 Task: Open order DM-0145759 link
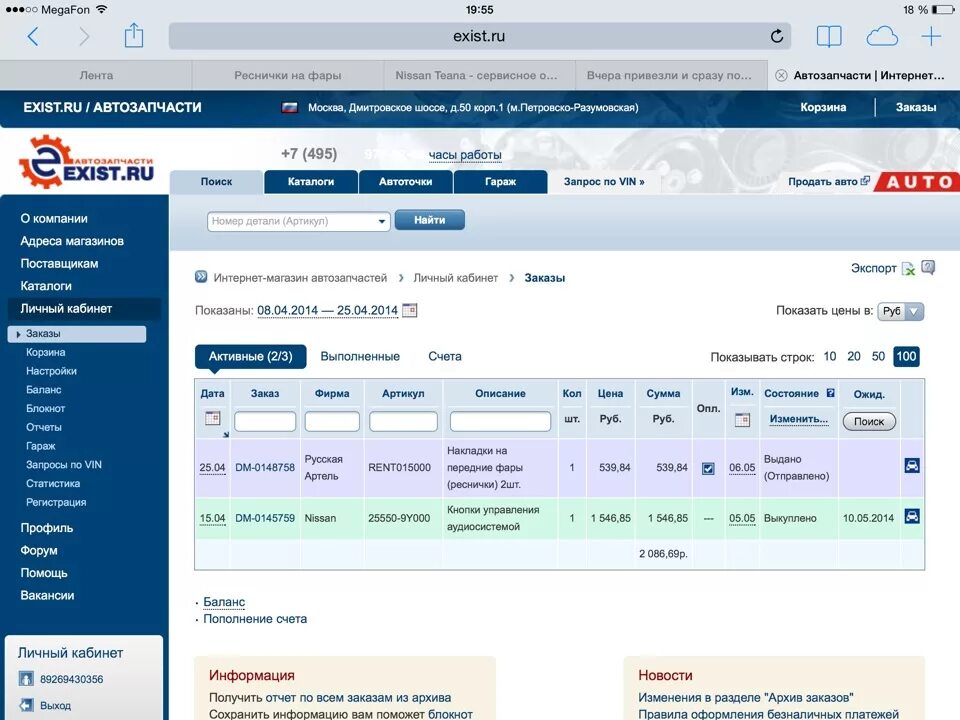click(264, 518)
